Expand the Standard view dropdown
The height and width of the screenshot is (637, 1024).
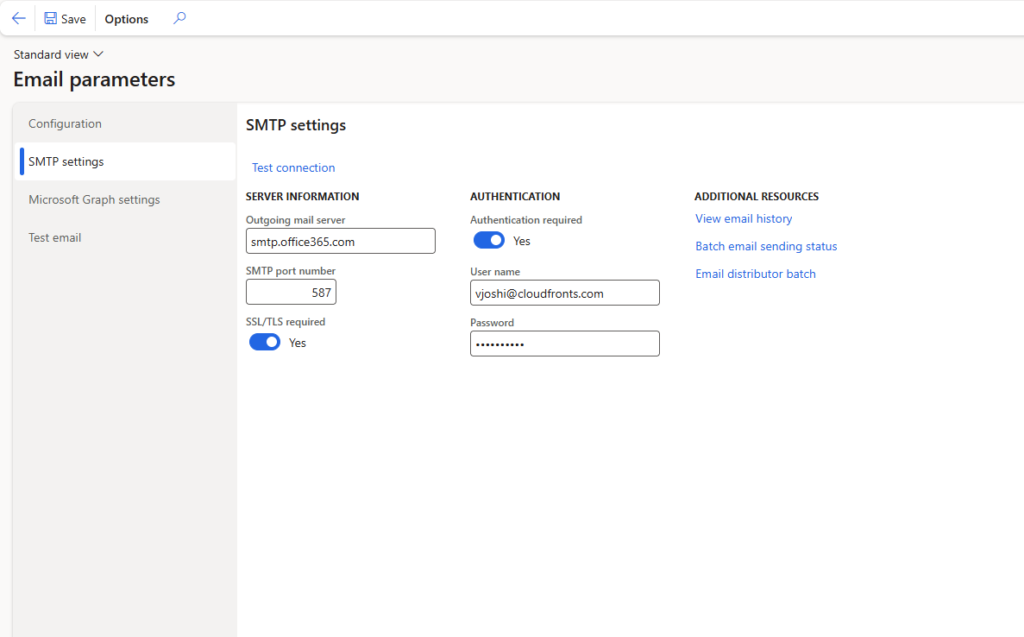point(58,55)
